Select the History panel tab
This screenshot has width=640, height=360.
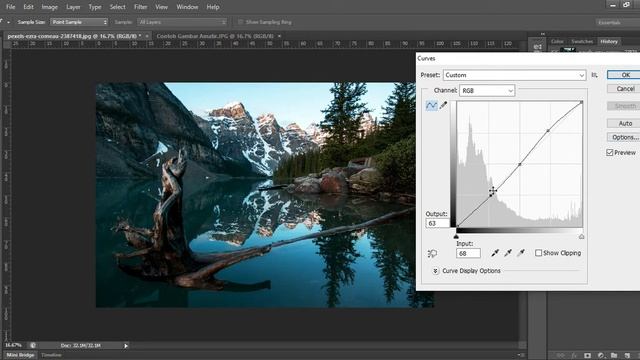pyautogui.click(x=609, y=41)
